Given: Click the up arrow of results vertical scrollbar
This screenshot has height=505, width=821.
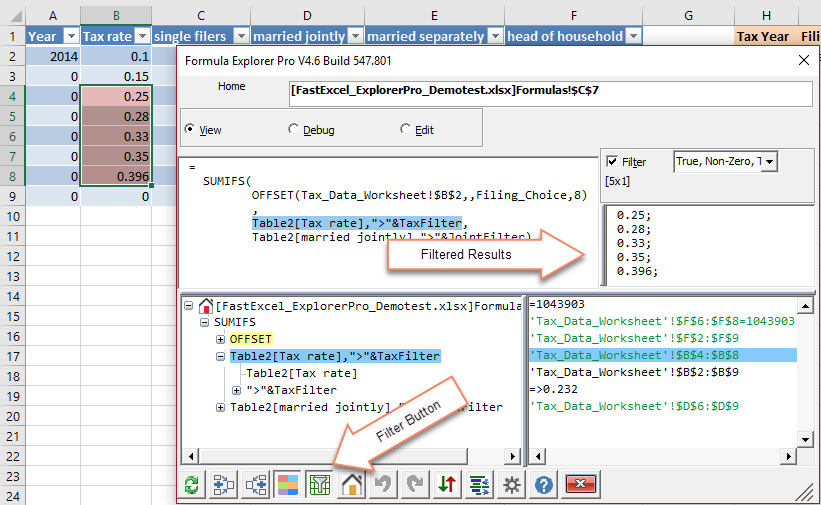Looking at the screenshot, I should pyautogui.click(x=805, y=305).
